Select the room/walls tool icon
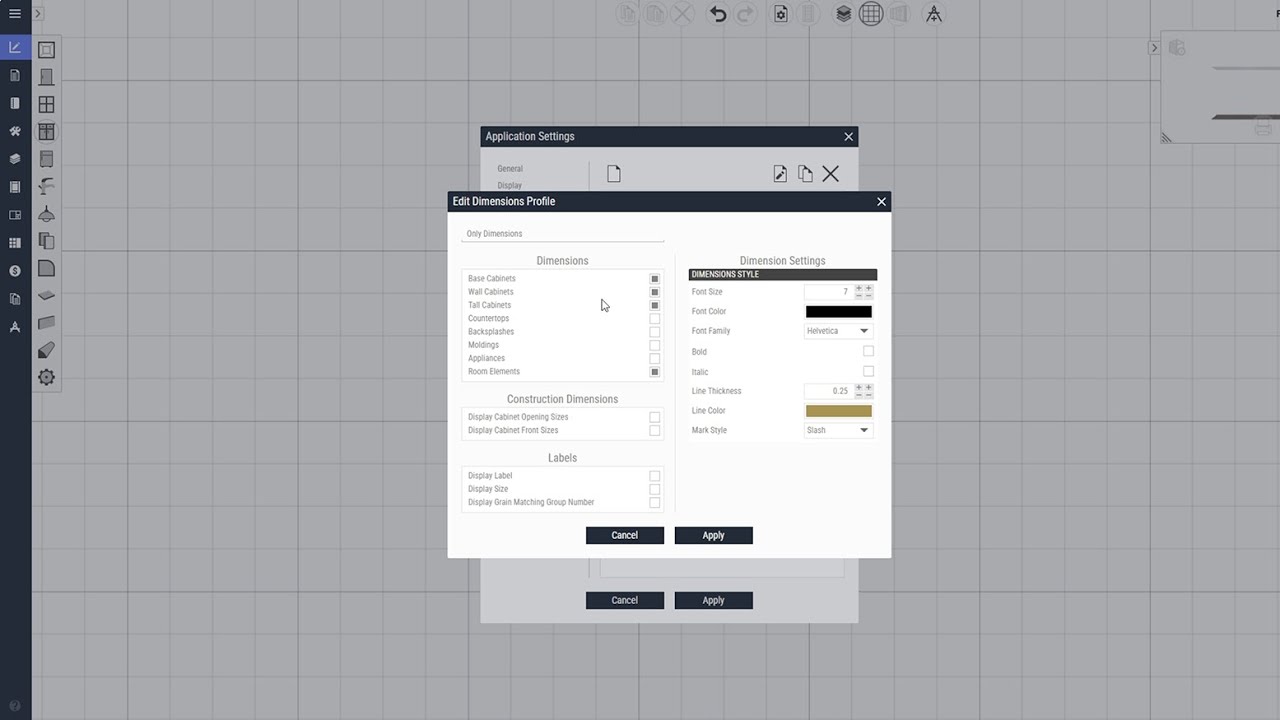This screenshot has height=720, width=1280. tap(46, 50)
